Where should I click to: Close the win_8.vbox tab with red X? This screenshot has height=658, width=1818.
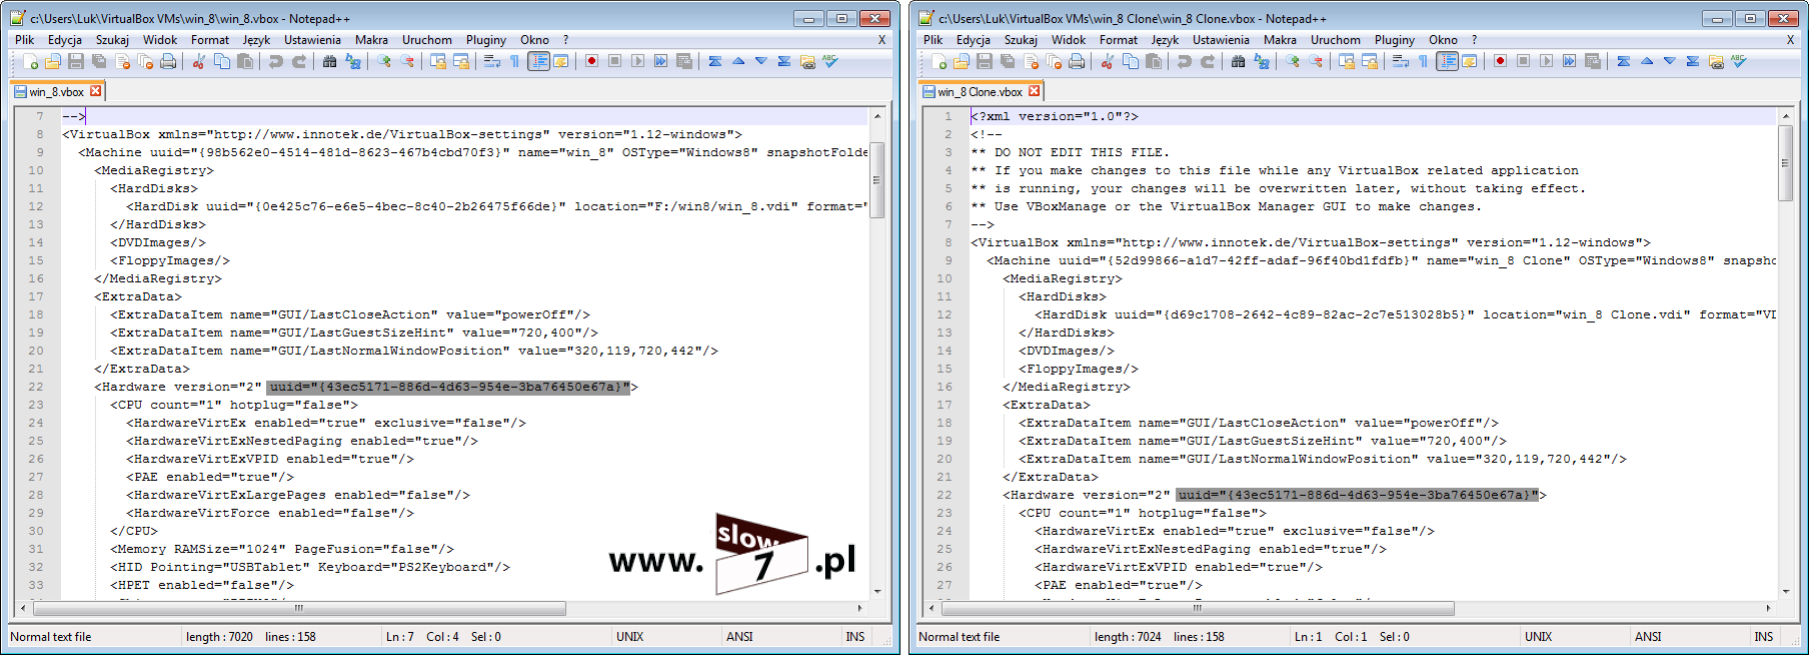click(x=96, y=91)
